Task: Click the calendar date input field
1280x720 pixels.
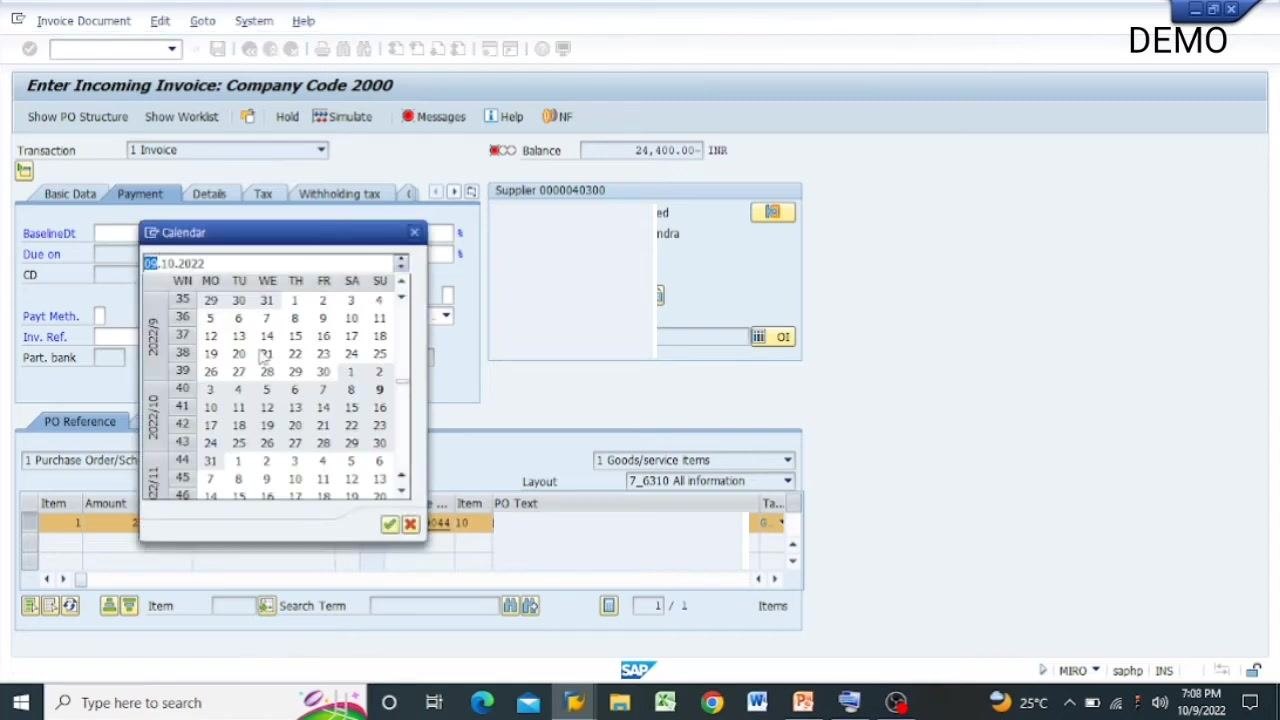Action: (268, 264)
